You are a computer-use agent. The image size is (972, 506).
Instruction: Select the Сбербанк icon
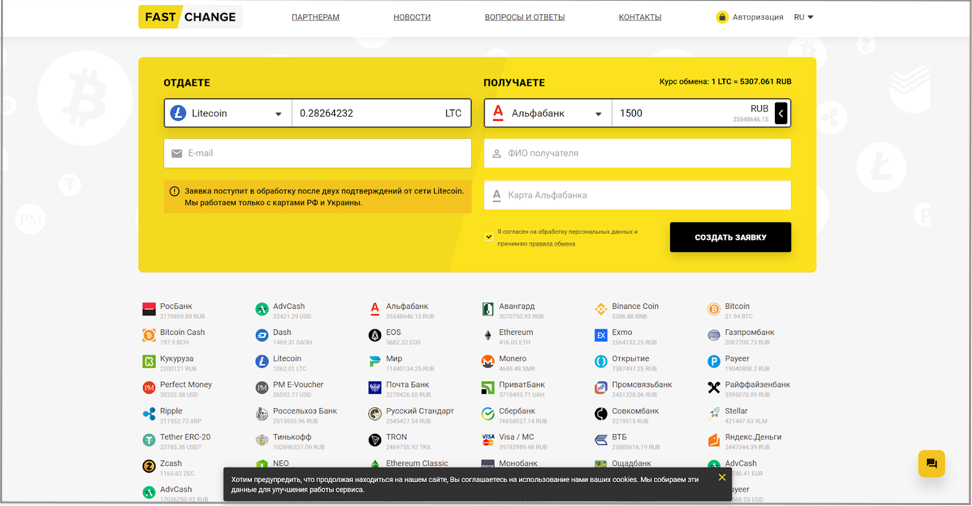click(x=488, y=414)
